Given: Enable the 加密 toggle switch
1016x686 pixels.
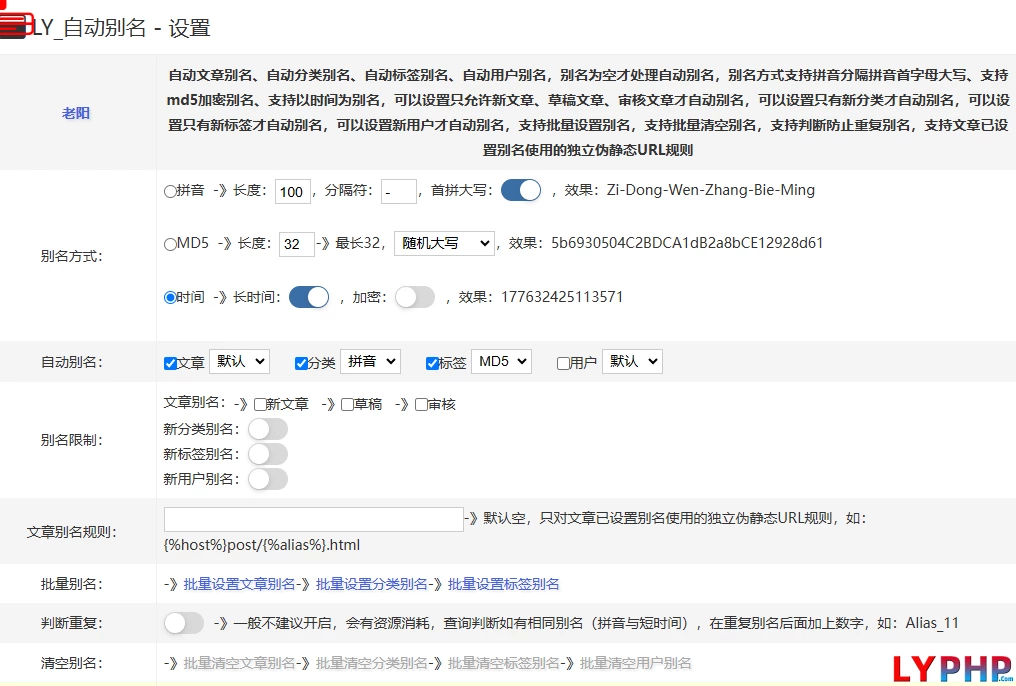Looking at the screenshot, I should pos(415,297).
